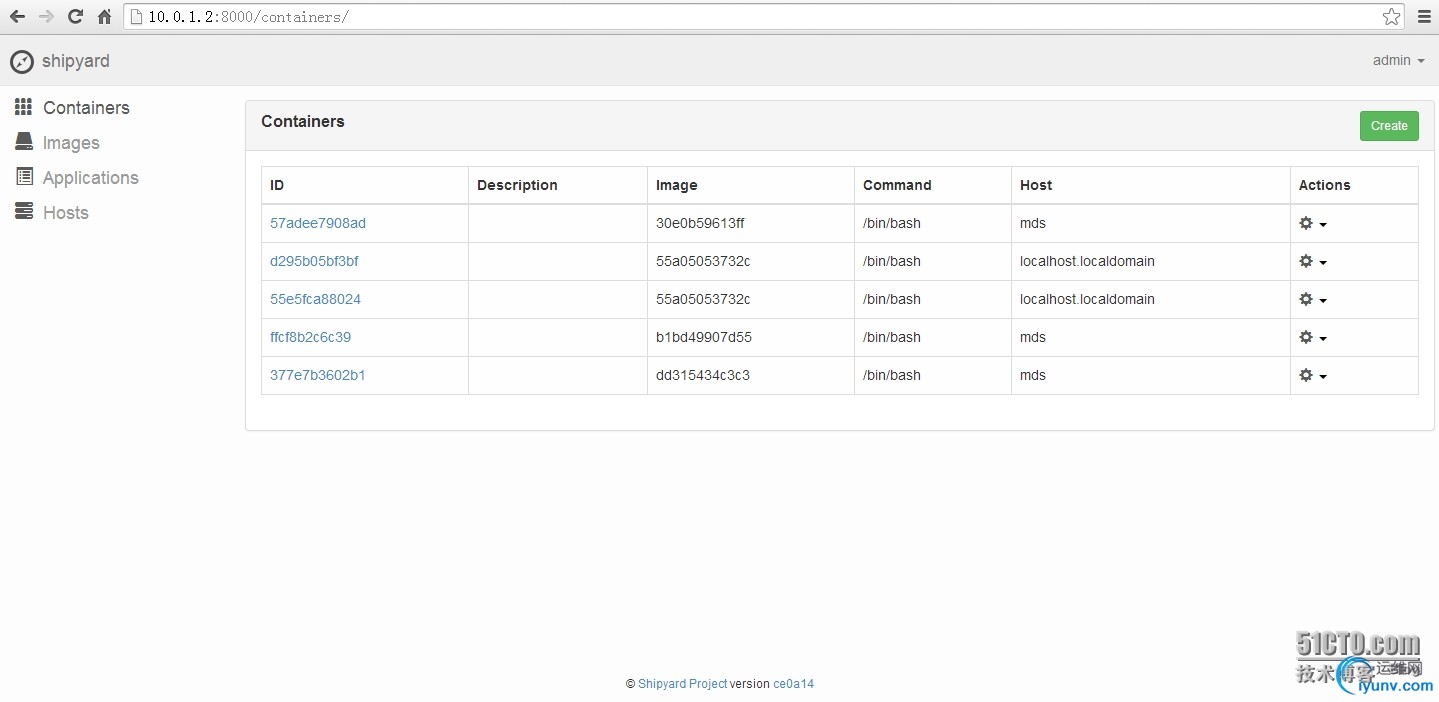Screen dimensions: 1439x702
Task: Bookmark page with the star icon
Action: tap(1391, 17)
